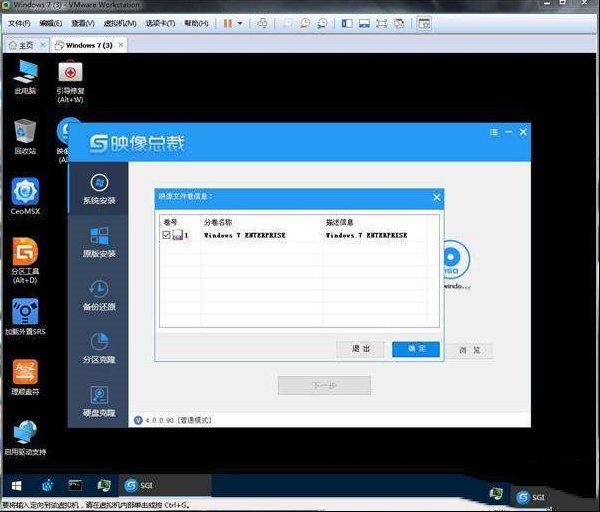This screenshot has height=512, width=600.
Task: Close the image volume info dialog
Action: point(436,197)
